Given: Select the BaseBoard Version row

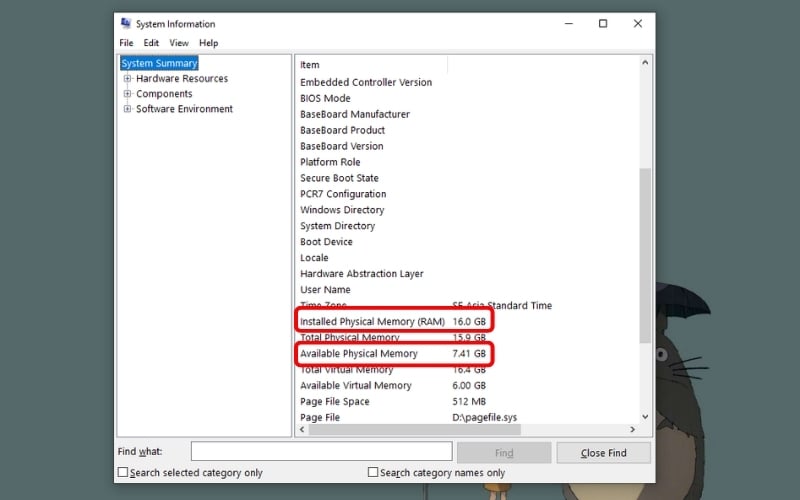Looking at the screenshot, I should click(467, 146).
